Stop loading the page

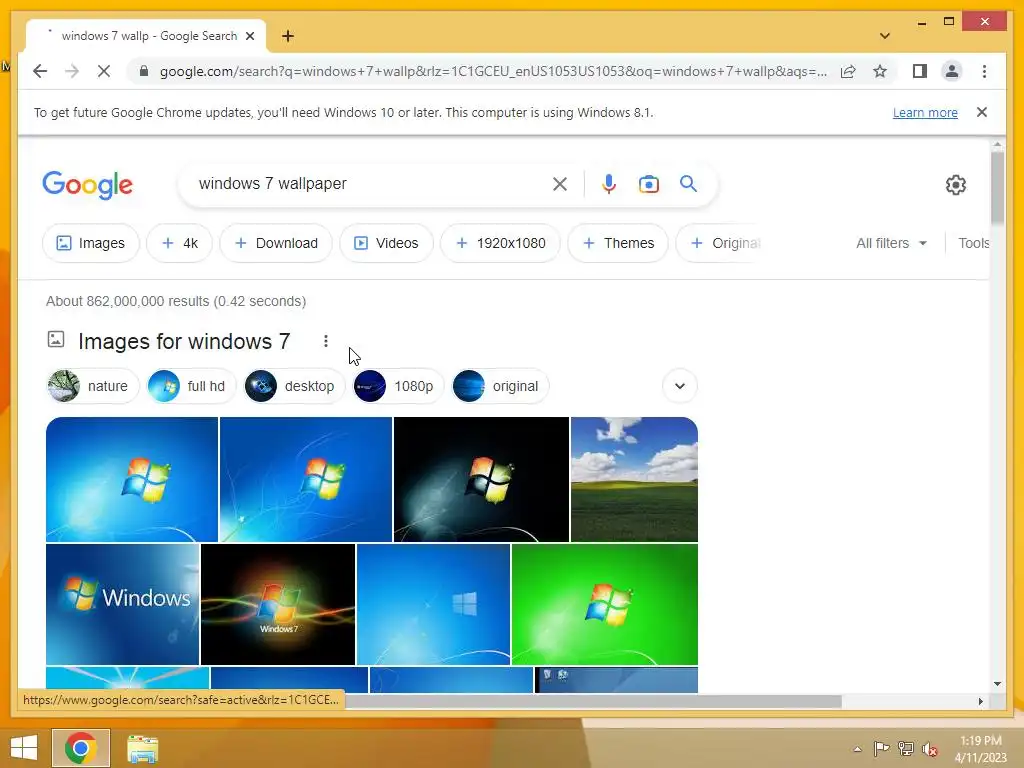tap(104, 71)
